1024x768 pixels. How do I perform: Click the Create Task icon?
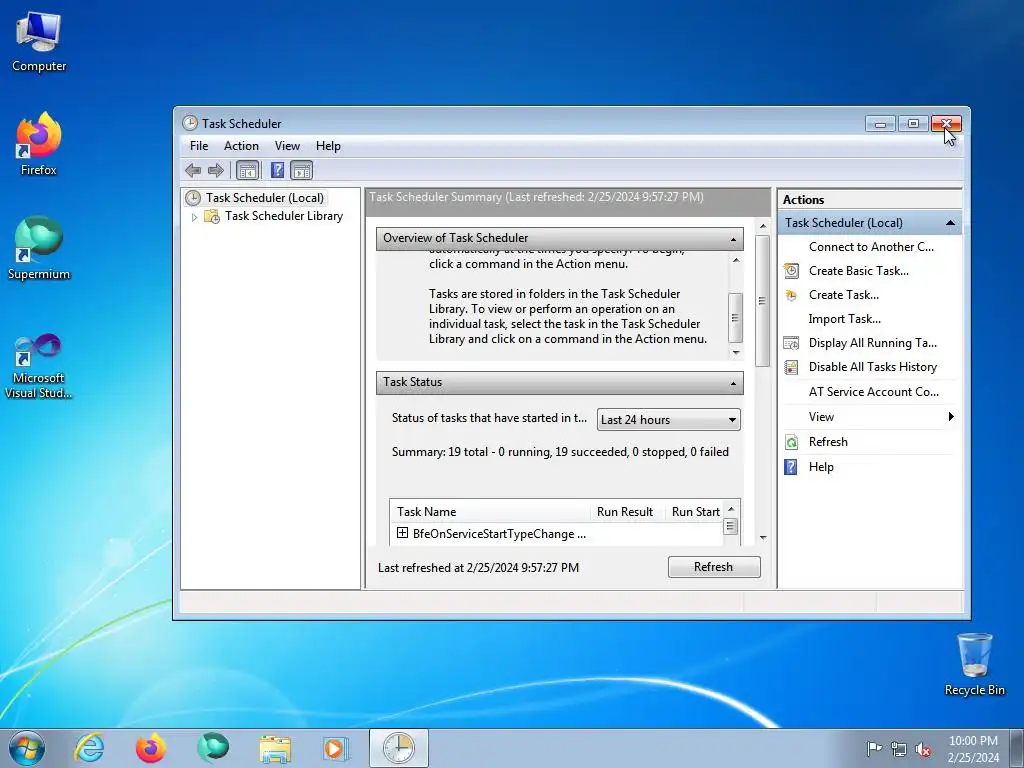(x=791, y=295)
